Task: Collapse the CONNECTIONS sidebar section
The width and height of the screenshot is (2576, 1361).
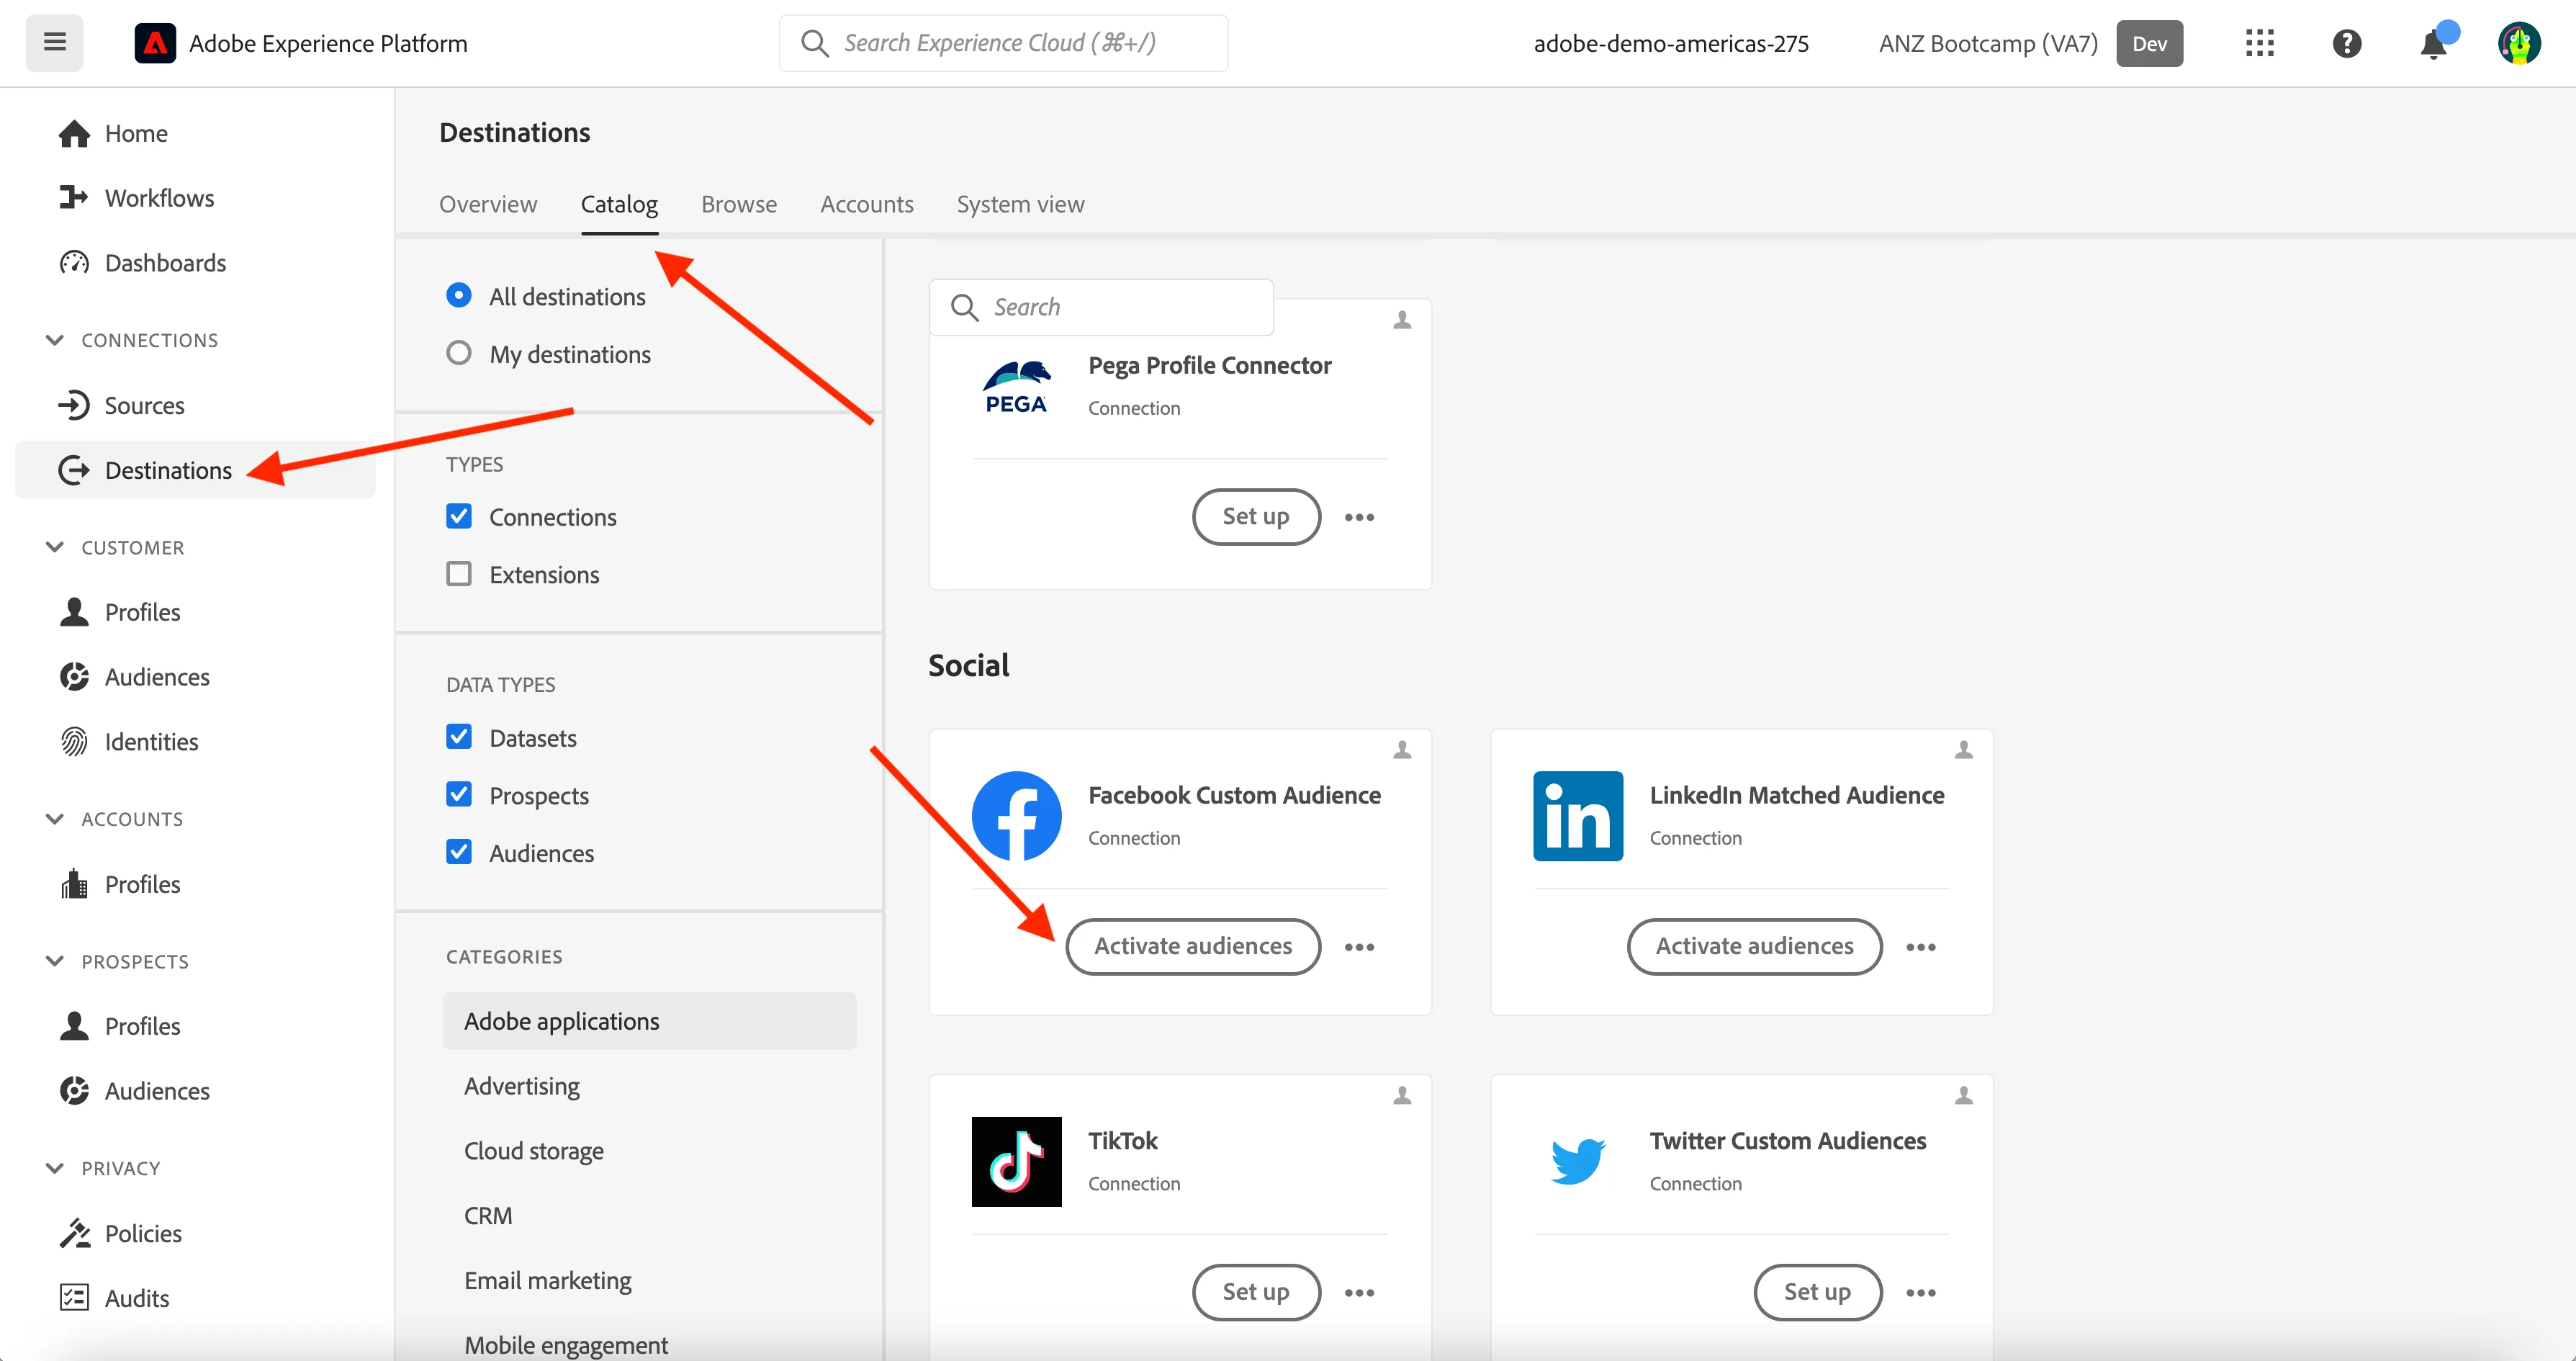Action: click(x=55, y=340)
